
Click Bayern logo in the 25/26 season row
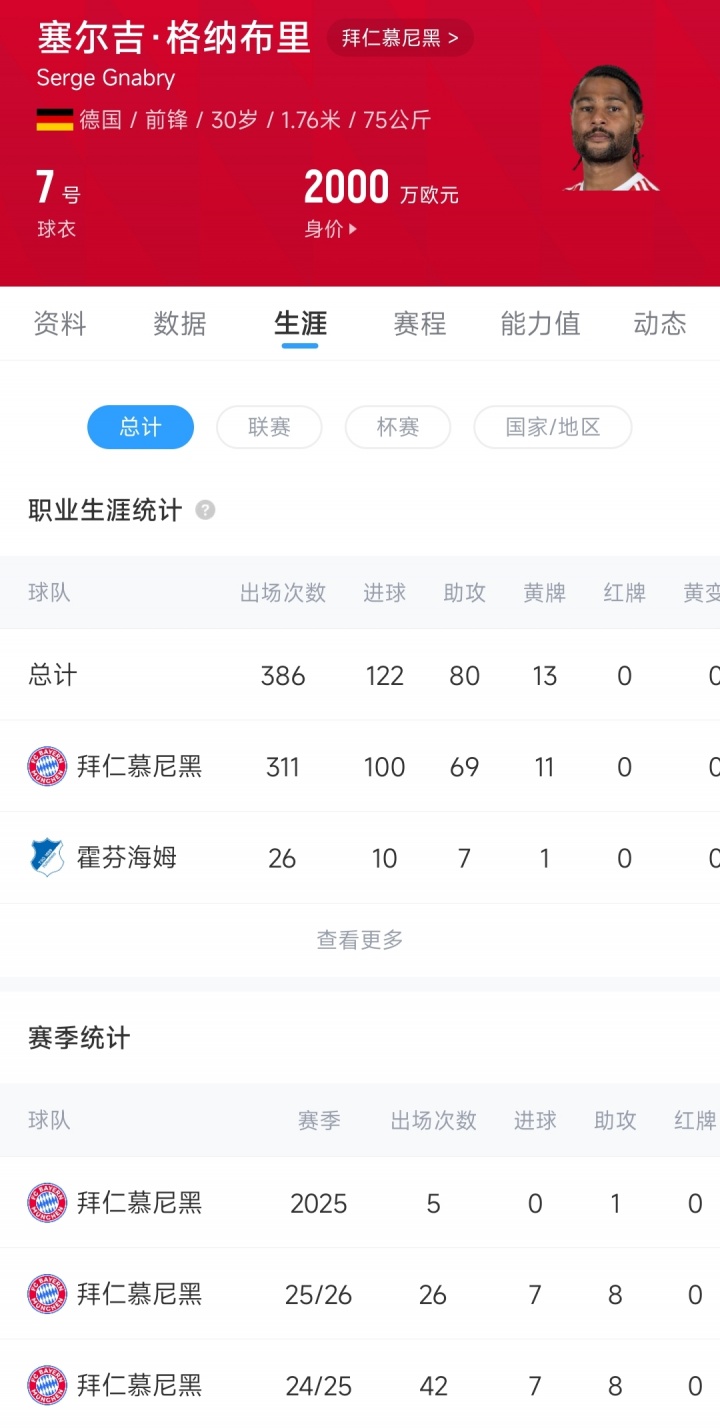click(x=47, y=1295)
